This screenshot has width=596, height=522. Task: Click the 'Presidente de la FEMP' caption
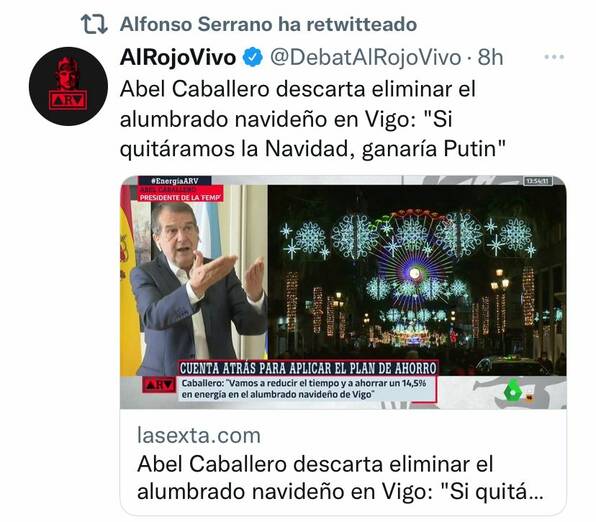point(181,198)
